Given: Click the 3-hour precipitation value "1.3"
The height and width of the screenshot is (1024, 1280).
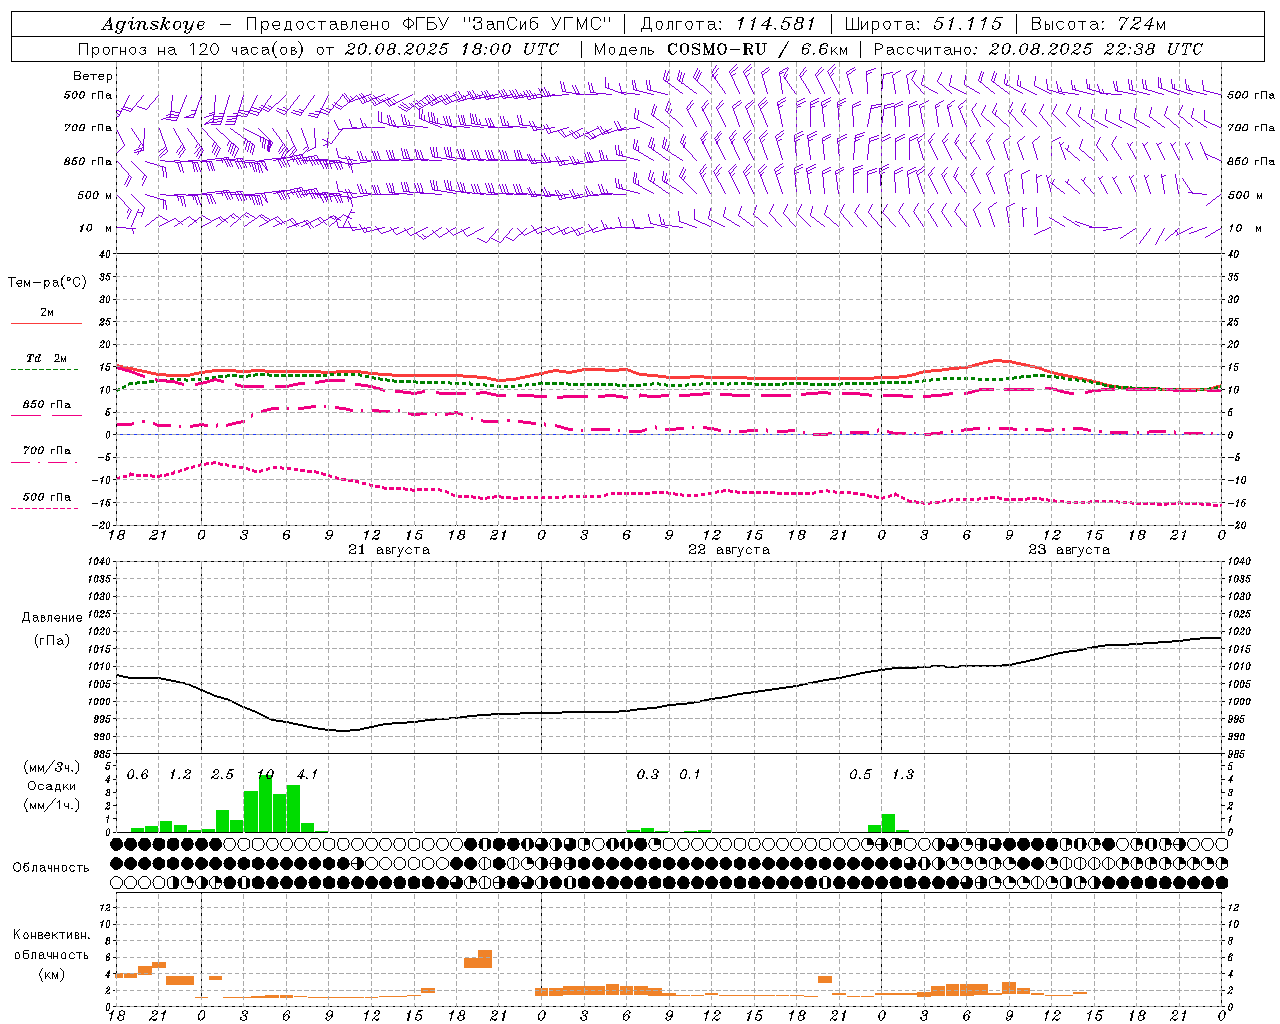Looking at the screenshot, I should tap(903, 775).
